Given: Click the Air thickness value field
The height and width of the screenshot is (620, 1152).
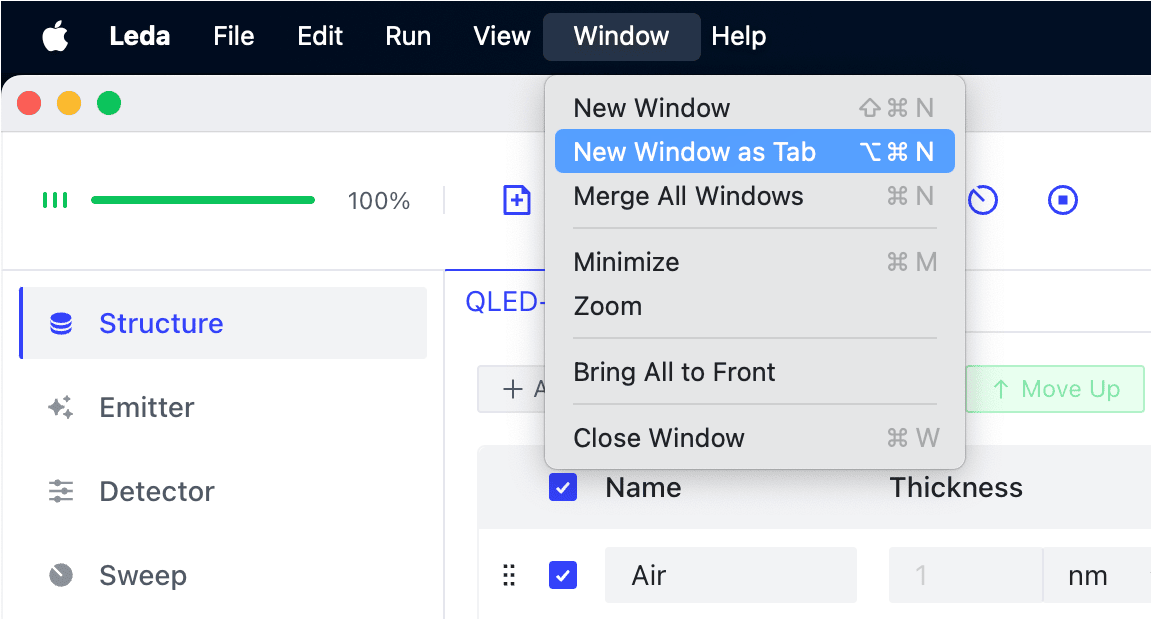Looking at the screenshot, I should point(965,574).
